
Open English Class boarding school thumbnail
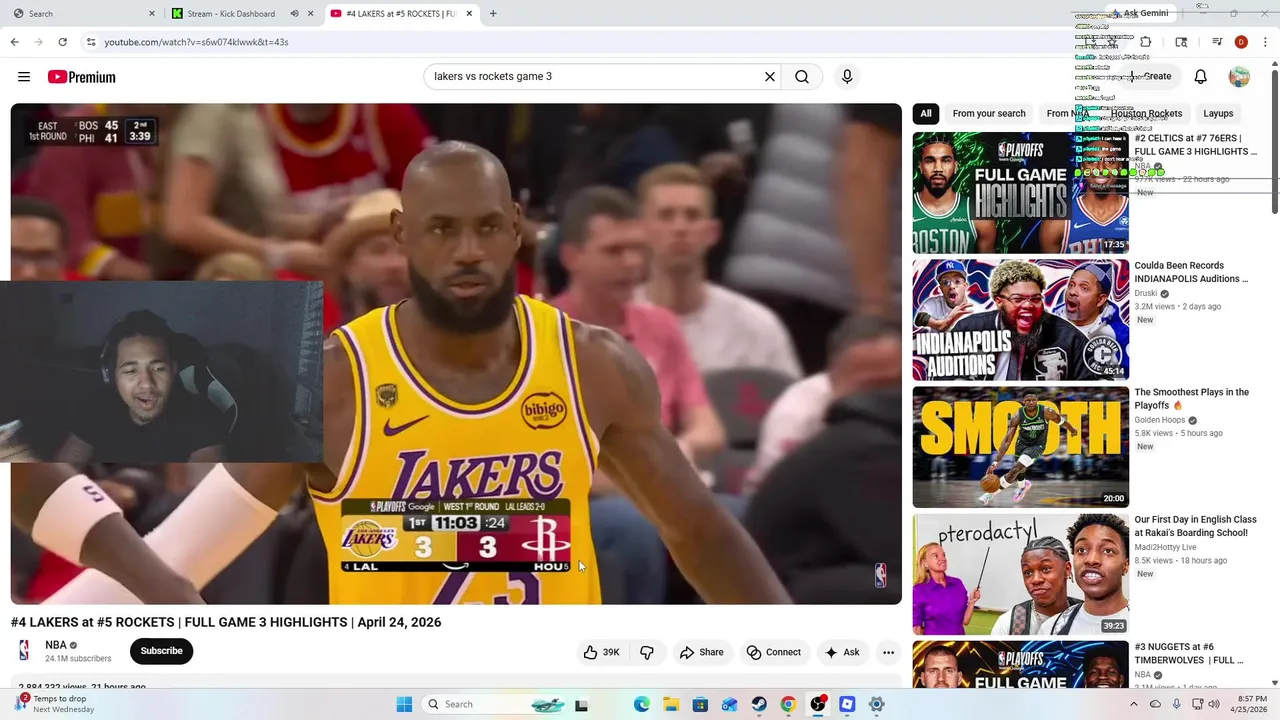pos(1020,574)
